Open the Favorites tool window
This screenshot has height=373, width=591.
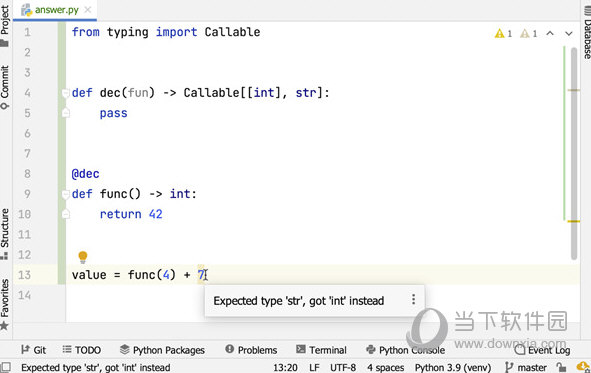coord(5,304)
